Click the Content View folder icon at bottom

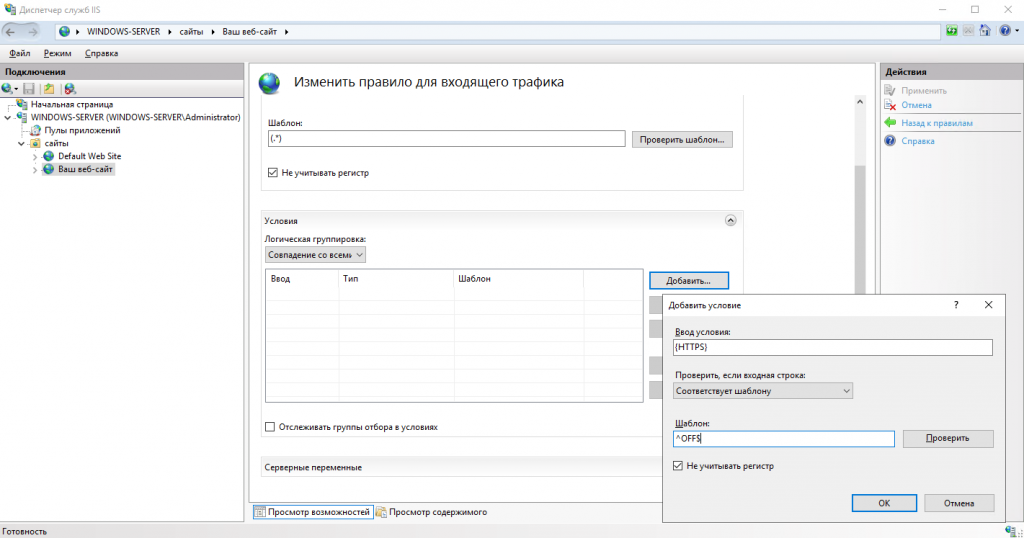(x=381, y=512)
